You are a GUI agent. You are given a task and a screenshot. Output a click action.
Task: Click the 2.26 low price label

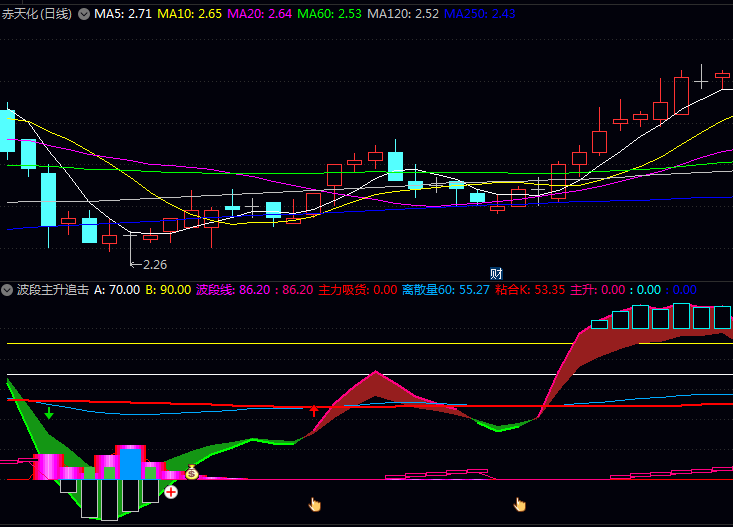149,265
